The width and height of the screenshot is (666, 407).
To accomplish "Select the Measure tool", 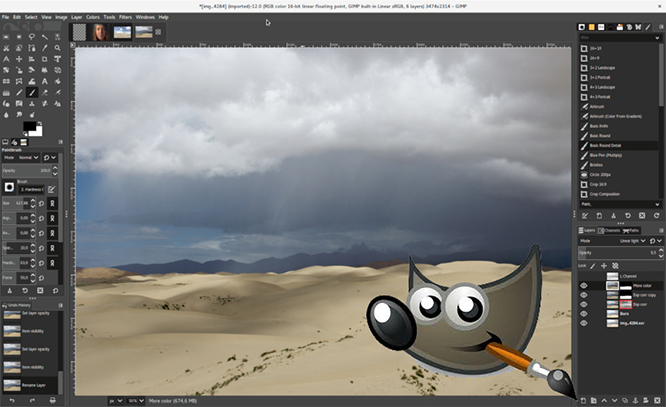I will (x=6, y=59).
